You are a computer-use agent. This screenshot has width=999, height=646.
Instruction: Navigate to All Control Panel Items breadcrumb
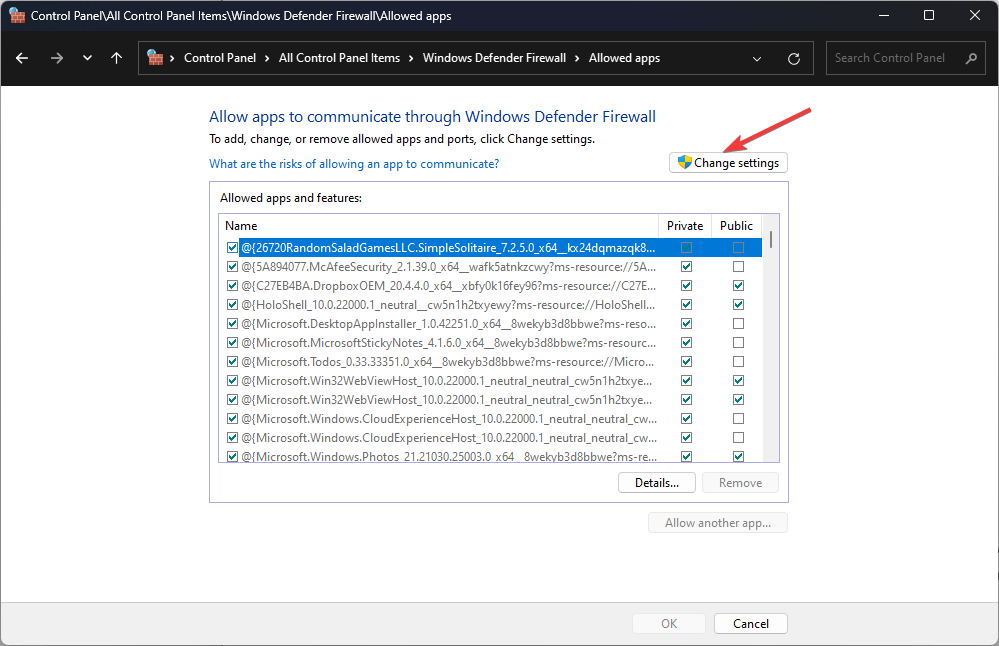[340, 58]
